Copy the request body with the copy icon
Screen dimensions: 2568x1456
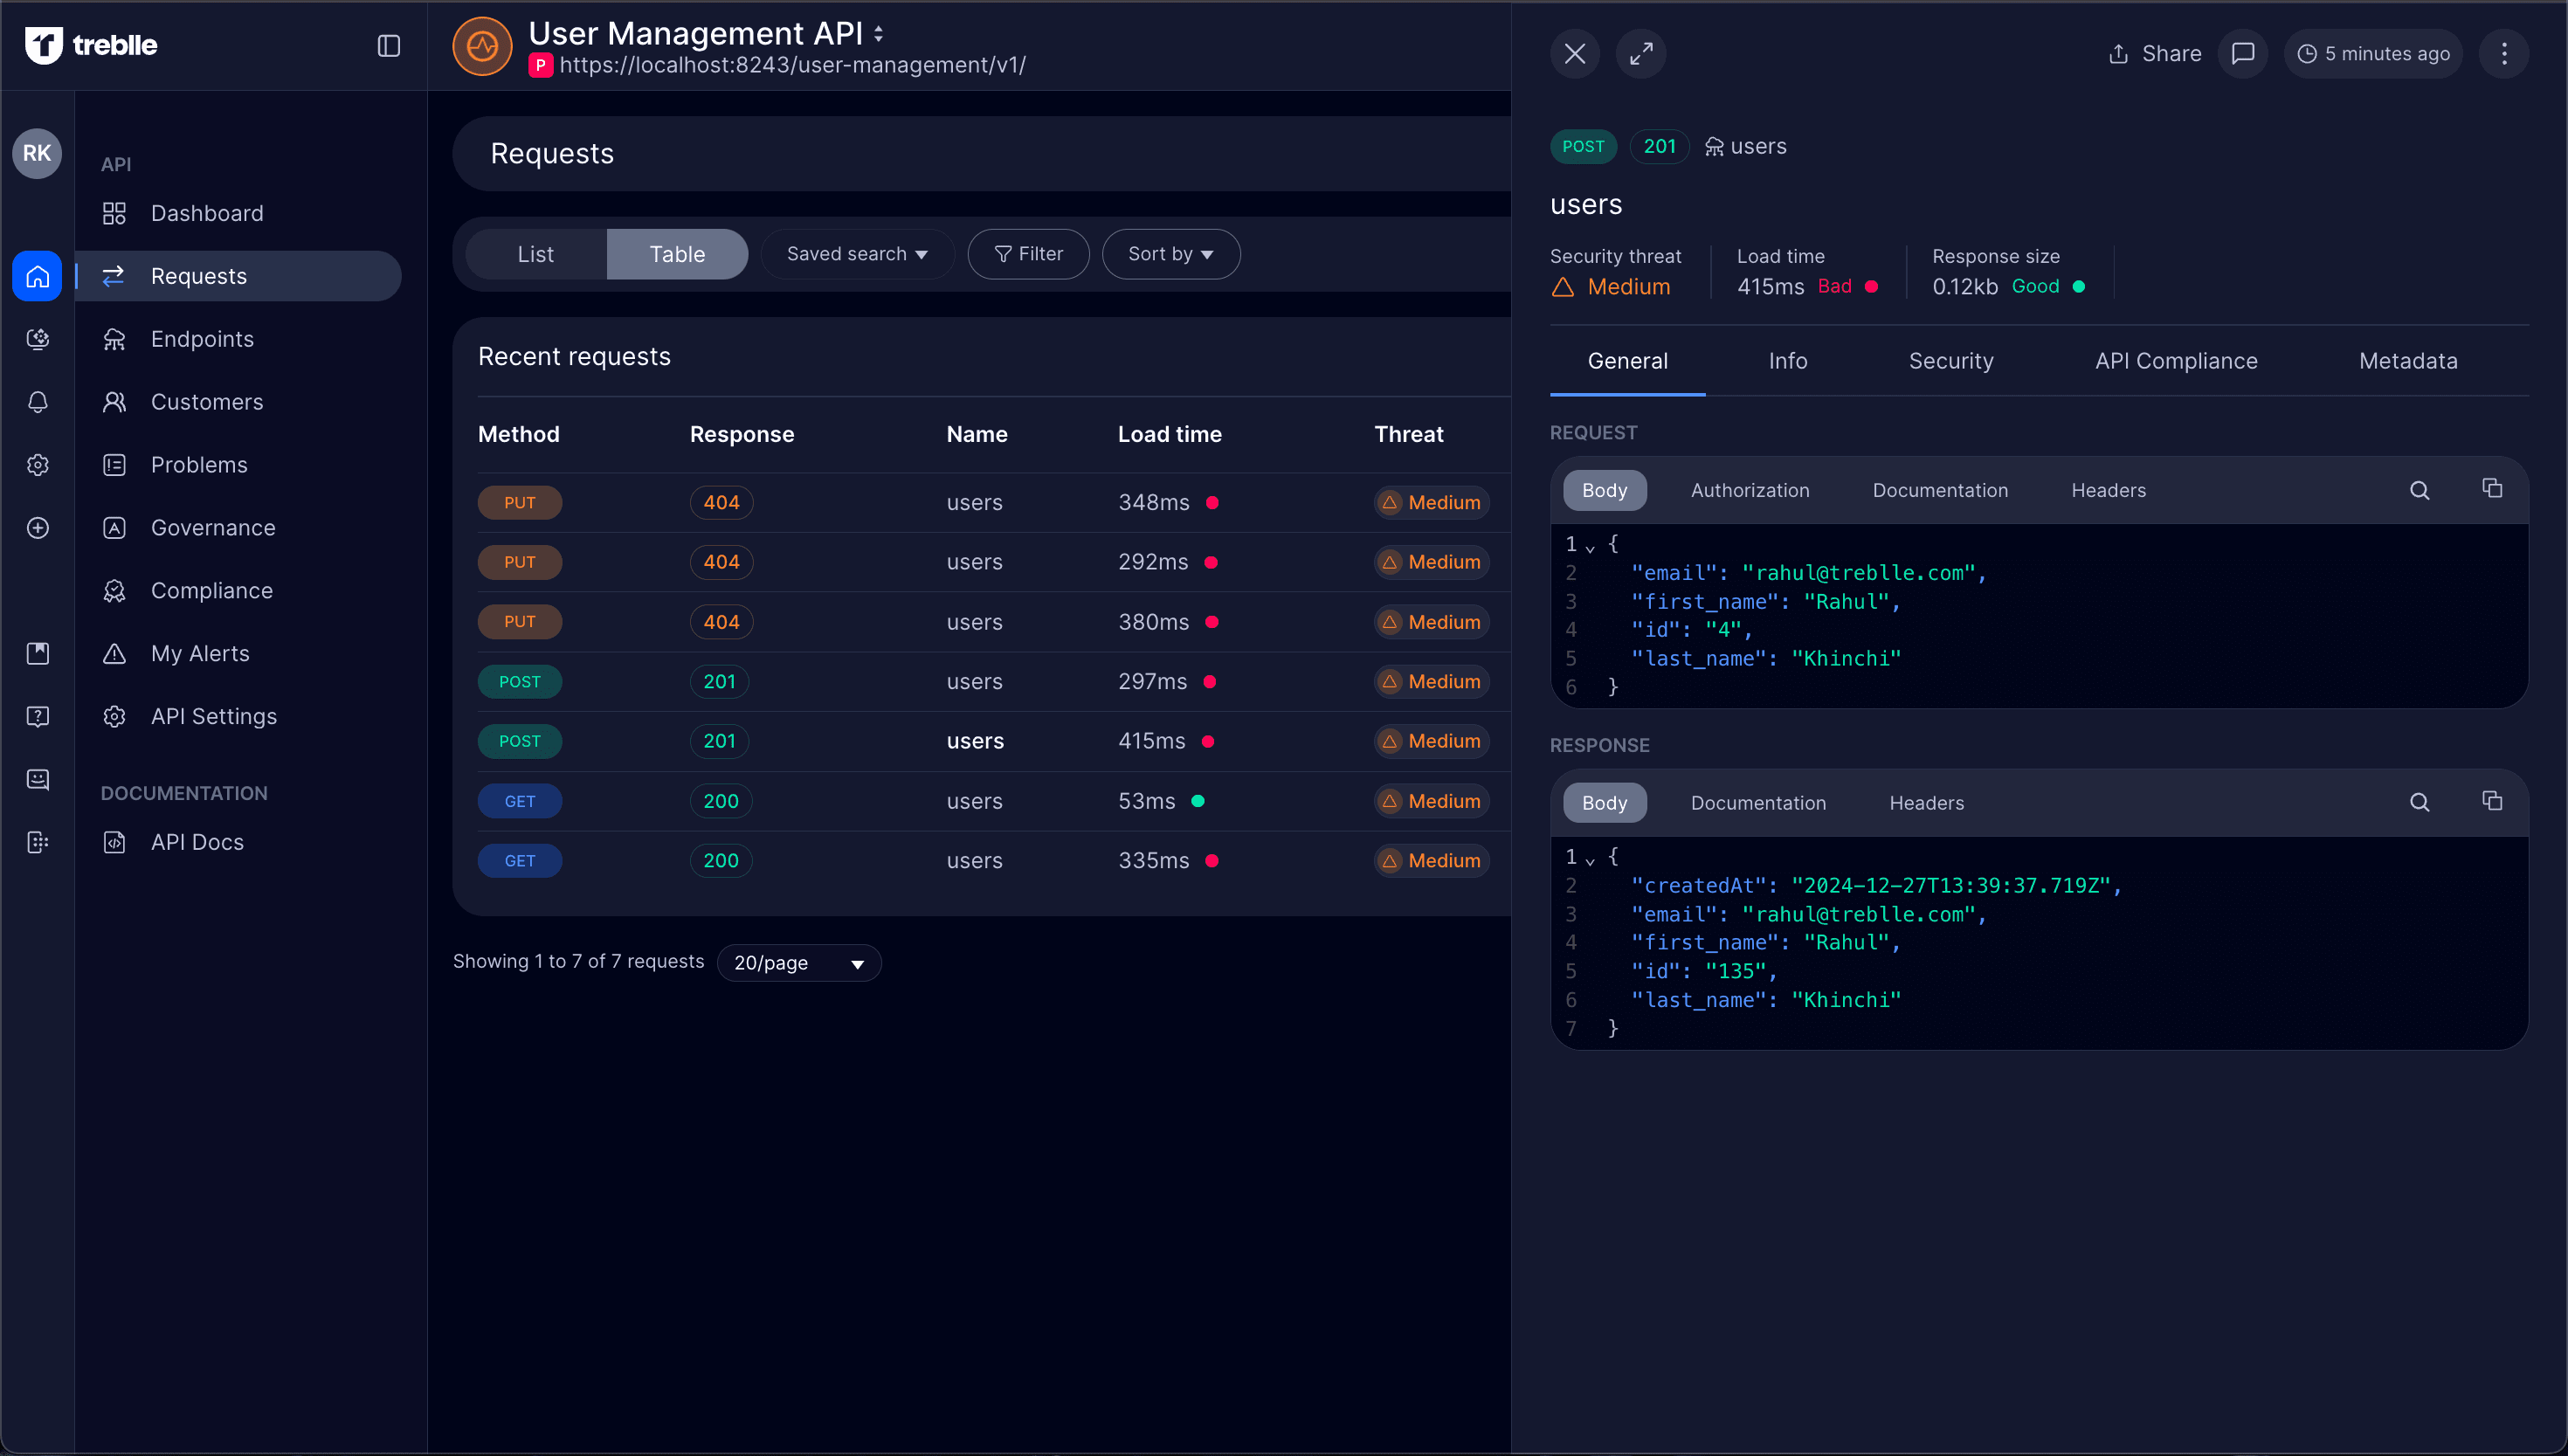[2492, 489]
